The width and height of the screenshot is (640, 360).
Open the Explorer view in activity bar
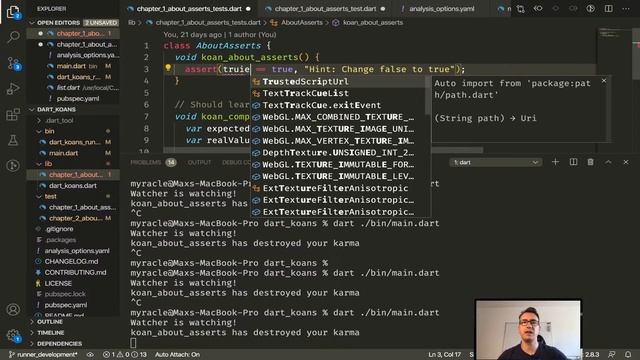[13, 12]
